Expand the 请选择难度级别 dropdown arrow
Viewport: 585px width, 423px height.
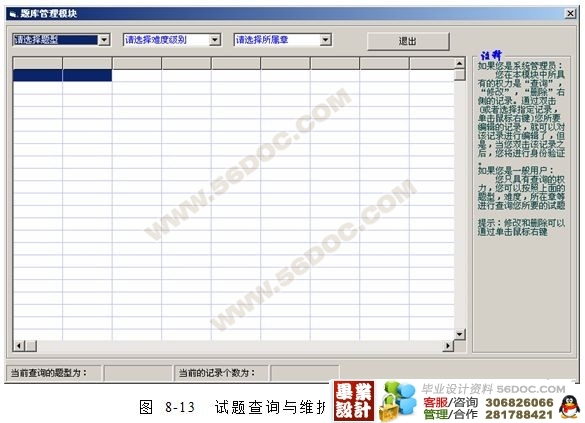point(215,40)
